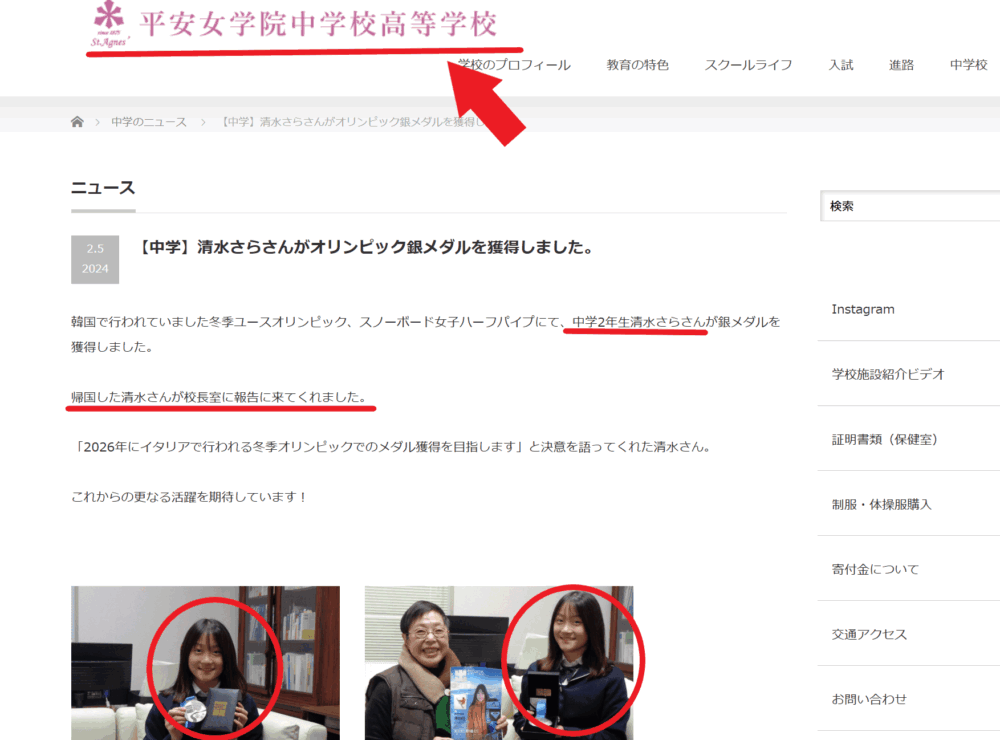Open 教育の特色 menu item
The image size is (1000, 740).
(x=637, y=65)
